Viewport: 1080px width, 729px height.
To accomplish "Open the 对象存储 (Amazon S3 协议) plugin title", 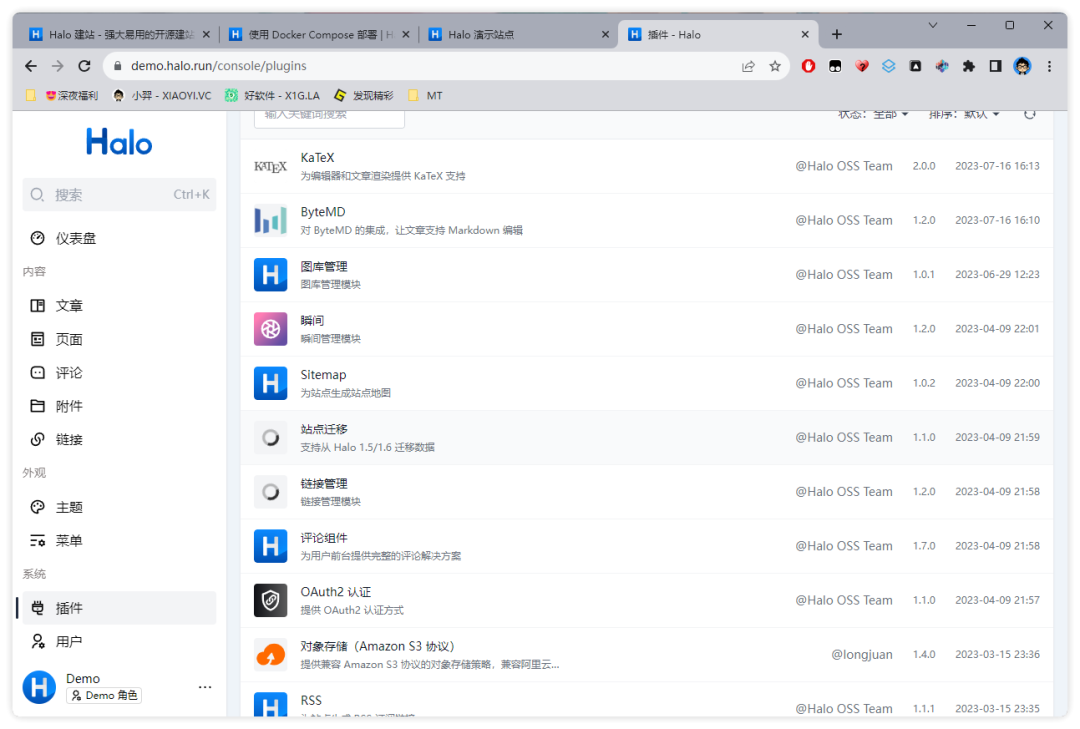I will pyautogui.click(x=378, y=646).
